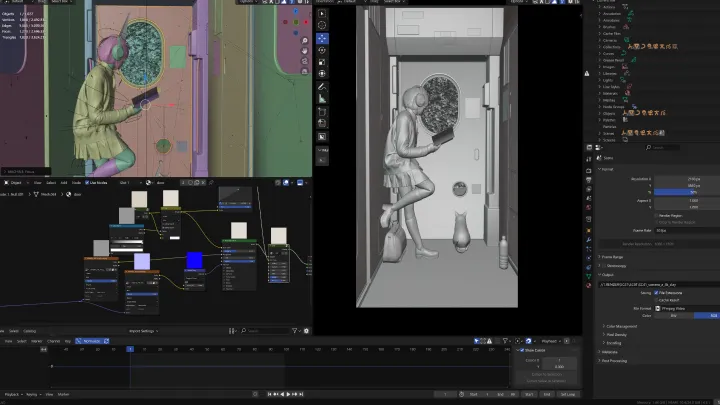
Task: Click the zoom magnifier in left viewport
Action: coord(304,41)
